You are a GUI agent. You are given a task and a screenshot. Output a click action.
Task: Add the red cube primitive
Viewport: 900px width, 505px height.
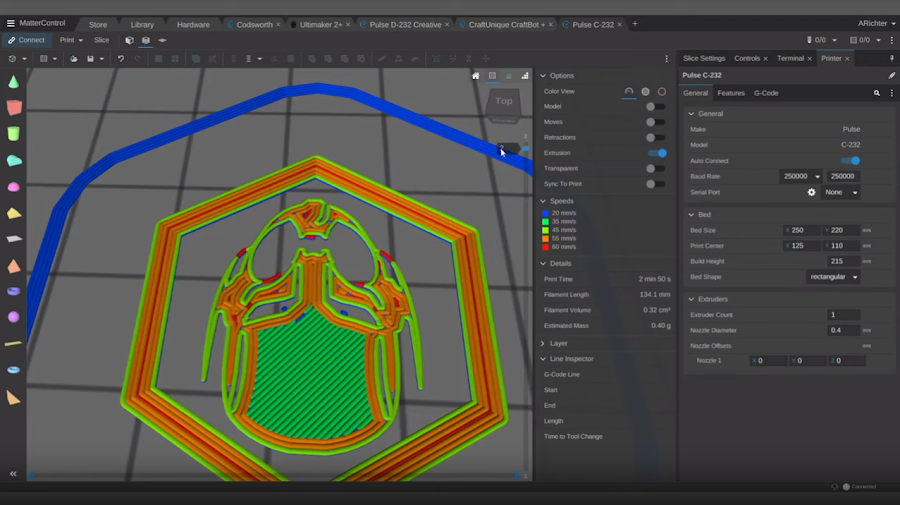[x=14, y=108]
